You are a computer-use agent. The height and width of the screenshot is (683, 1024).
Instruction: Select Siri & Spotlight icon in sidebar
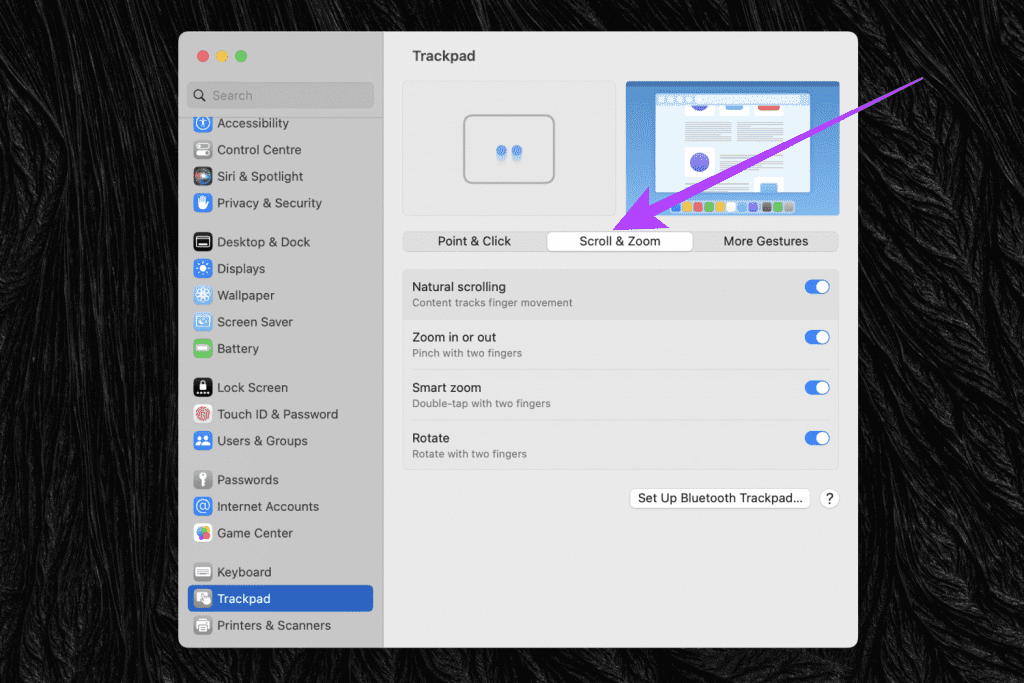(202, 176)
